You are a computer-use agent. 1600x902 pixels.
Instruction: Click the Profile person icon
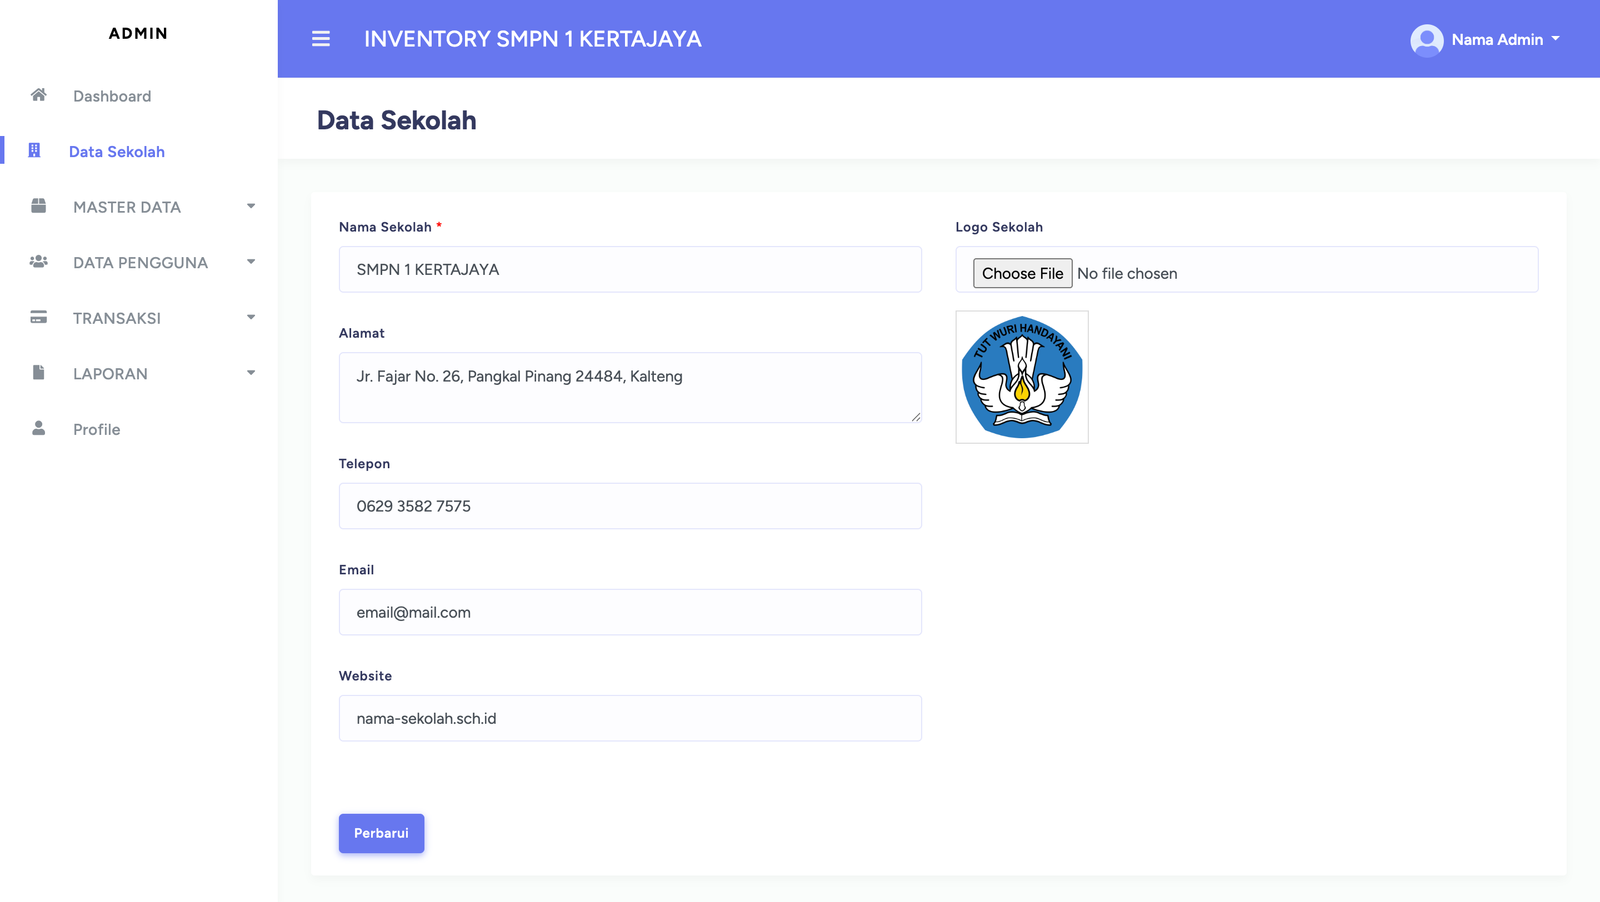pyautogui.click(x=39, y=428)
